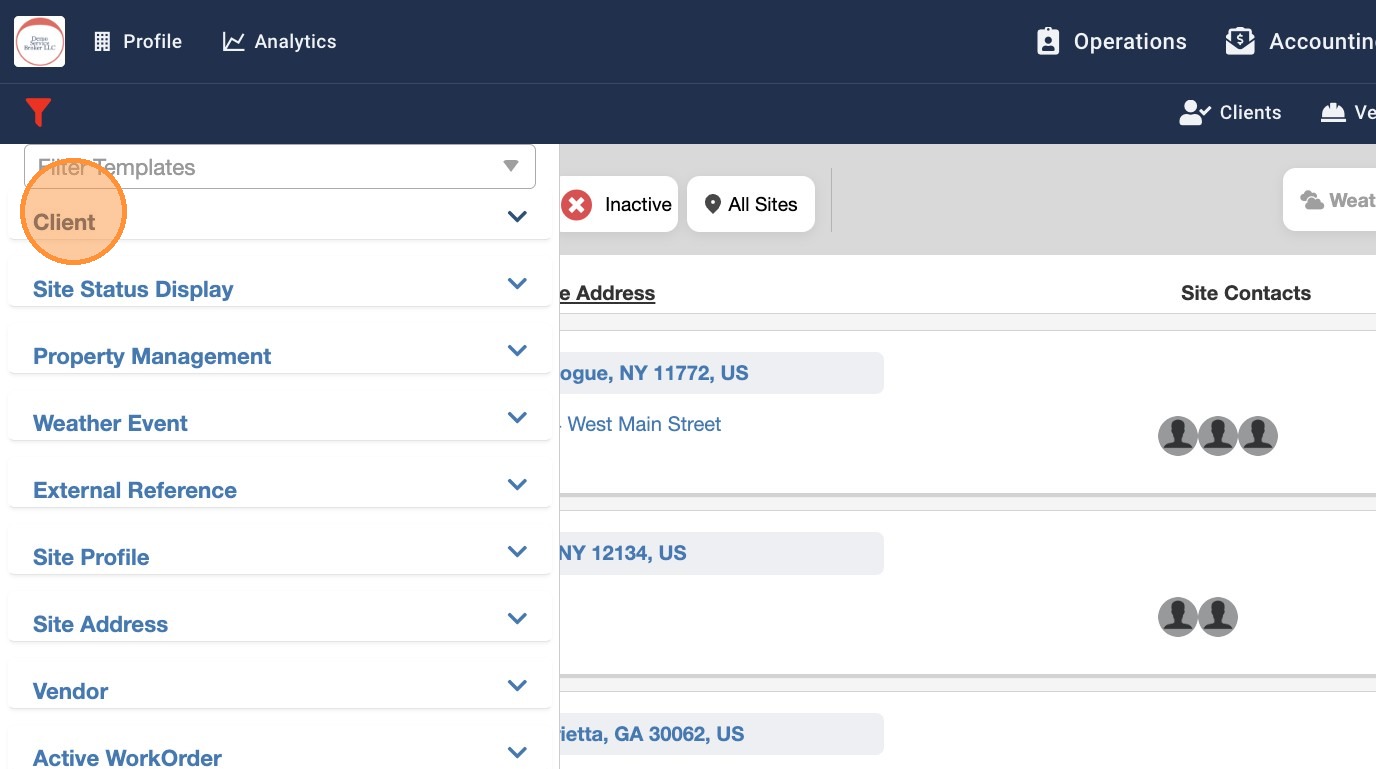Expand the Weather Event filter
1376x769 pixels.
pos(517,417)
